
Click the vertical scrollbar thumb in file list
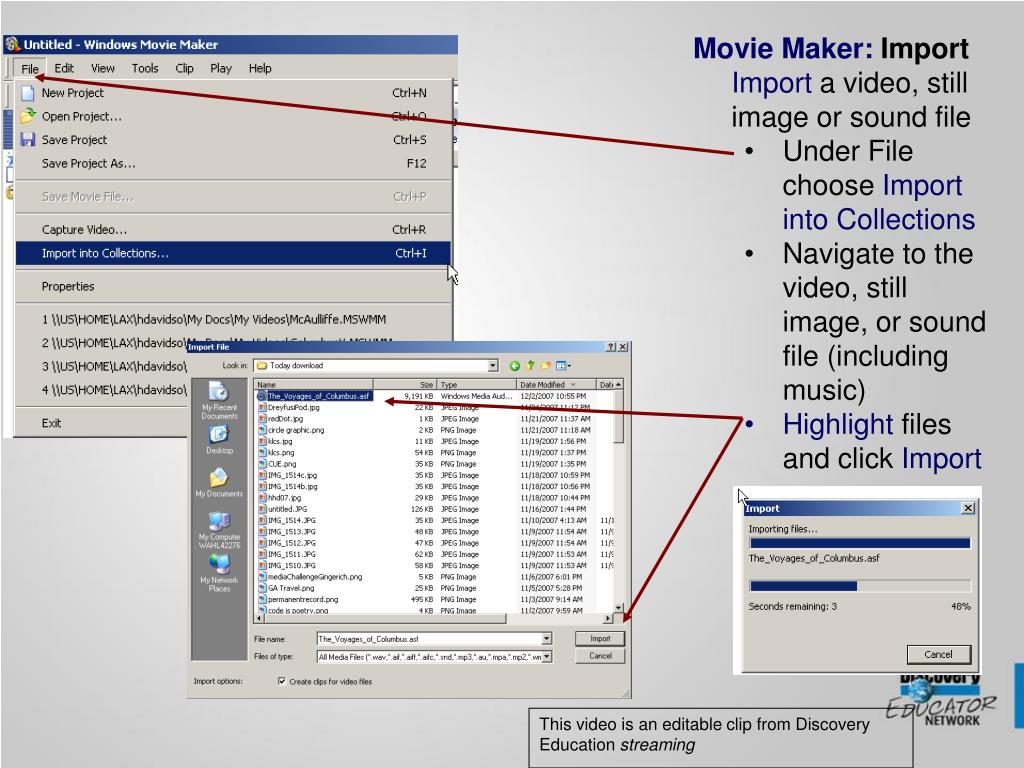[x=618, y=417]
